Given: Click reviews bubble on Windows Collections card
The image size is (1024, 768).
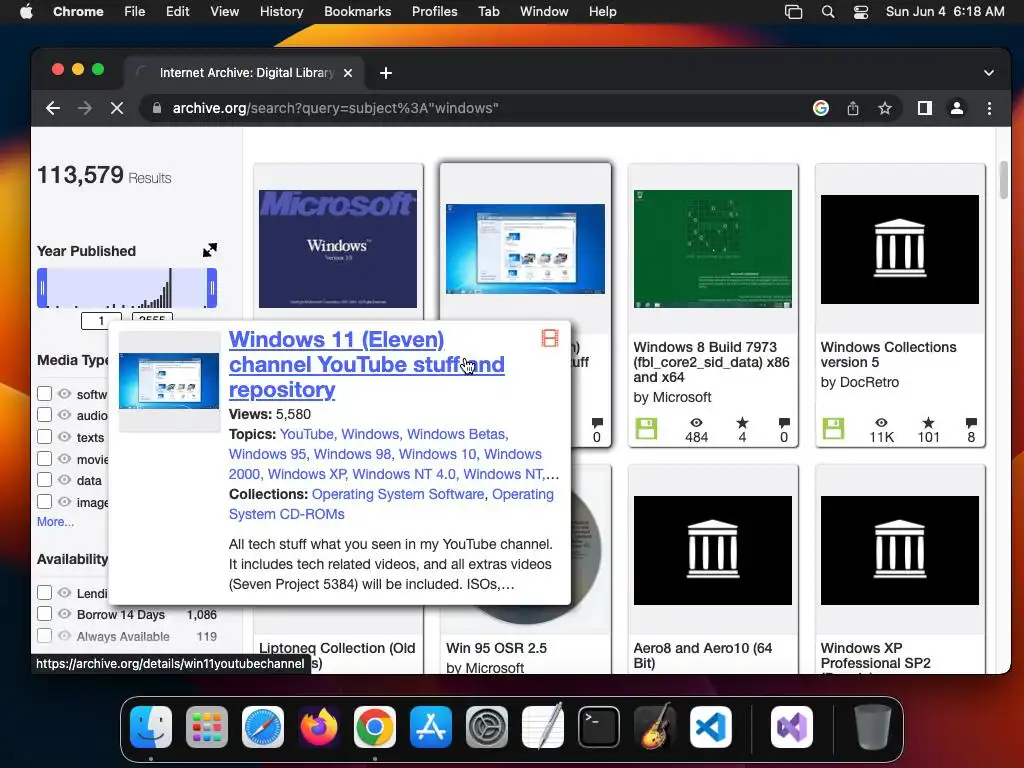Looking at the screenshot, I should (x=971, y=423).
